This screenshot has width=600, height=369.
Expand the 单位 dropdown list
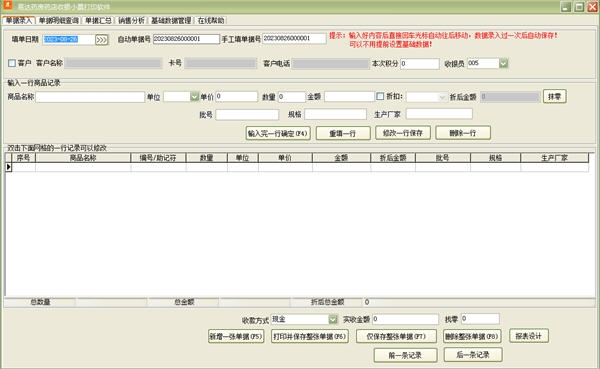[194, 96]
